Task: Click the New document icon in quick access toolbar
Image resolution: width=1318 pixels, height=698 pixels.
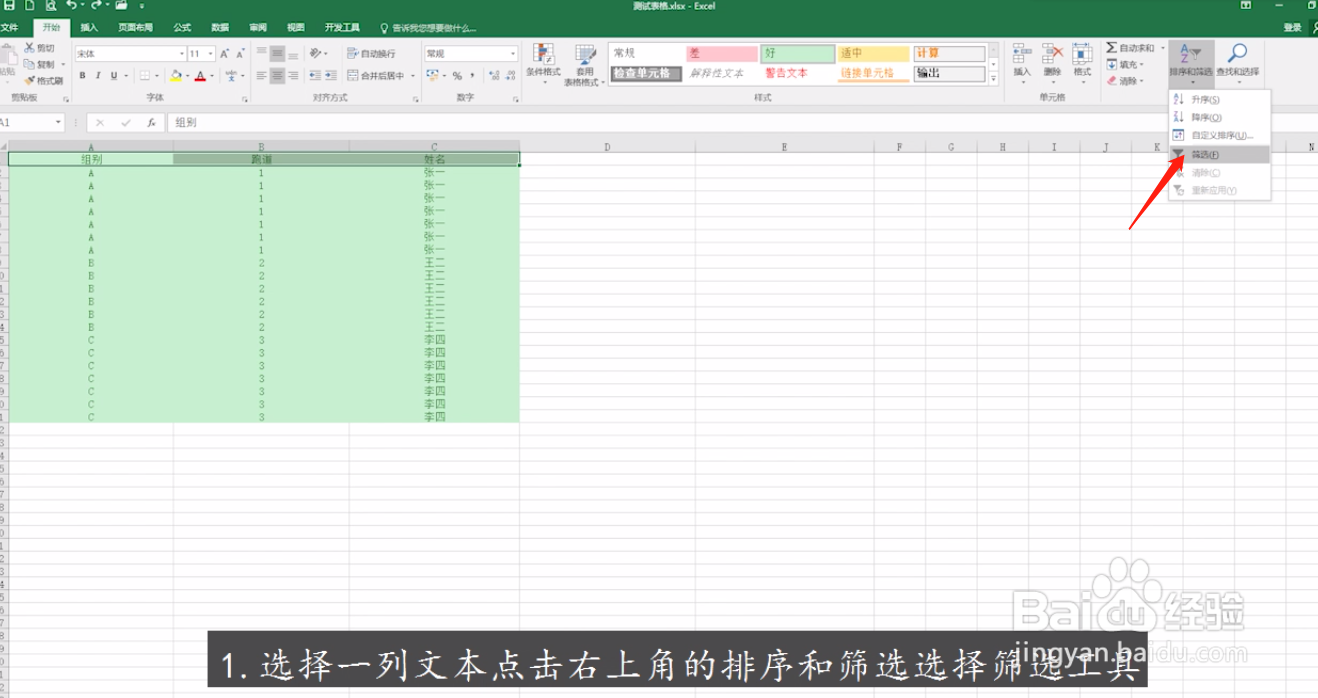Action: 29,5
